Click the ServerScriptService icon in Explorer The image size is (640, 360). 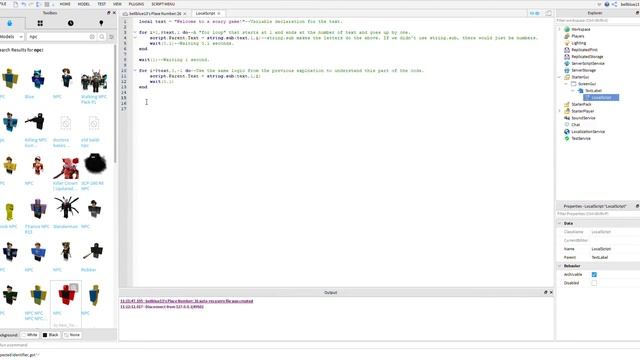pos(567,63)
